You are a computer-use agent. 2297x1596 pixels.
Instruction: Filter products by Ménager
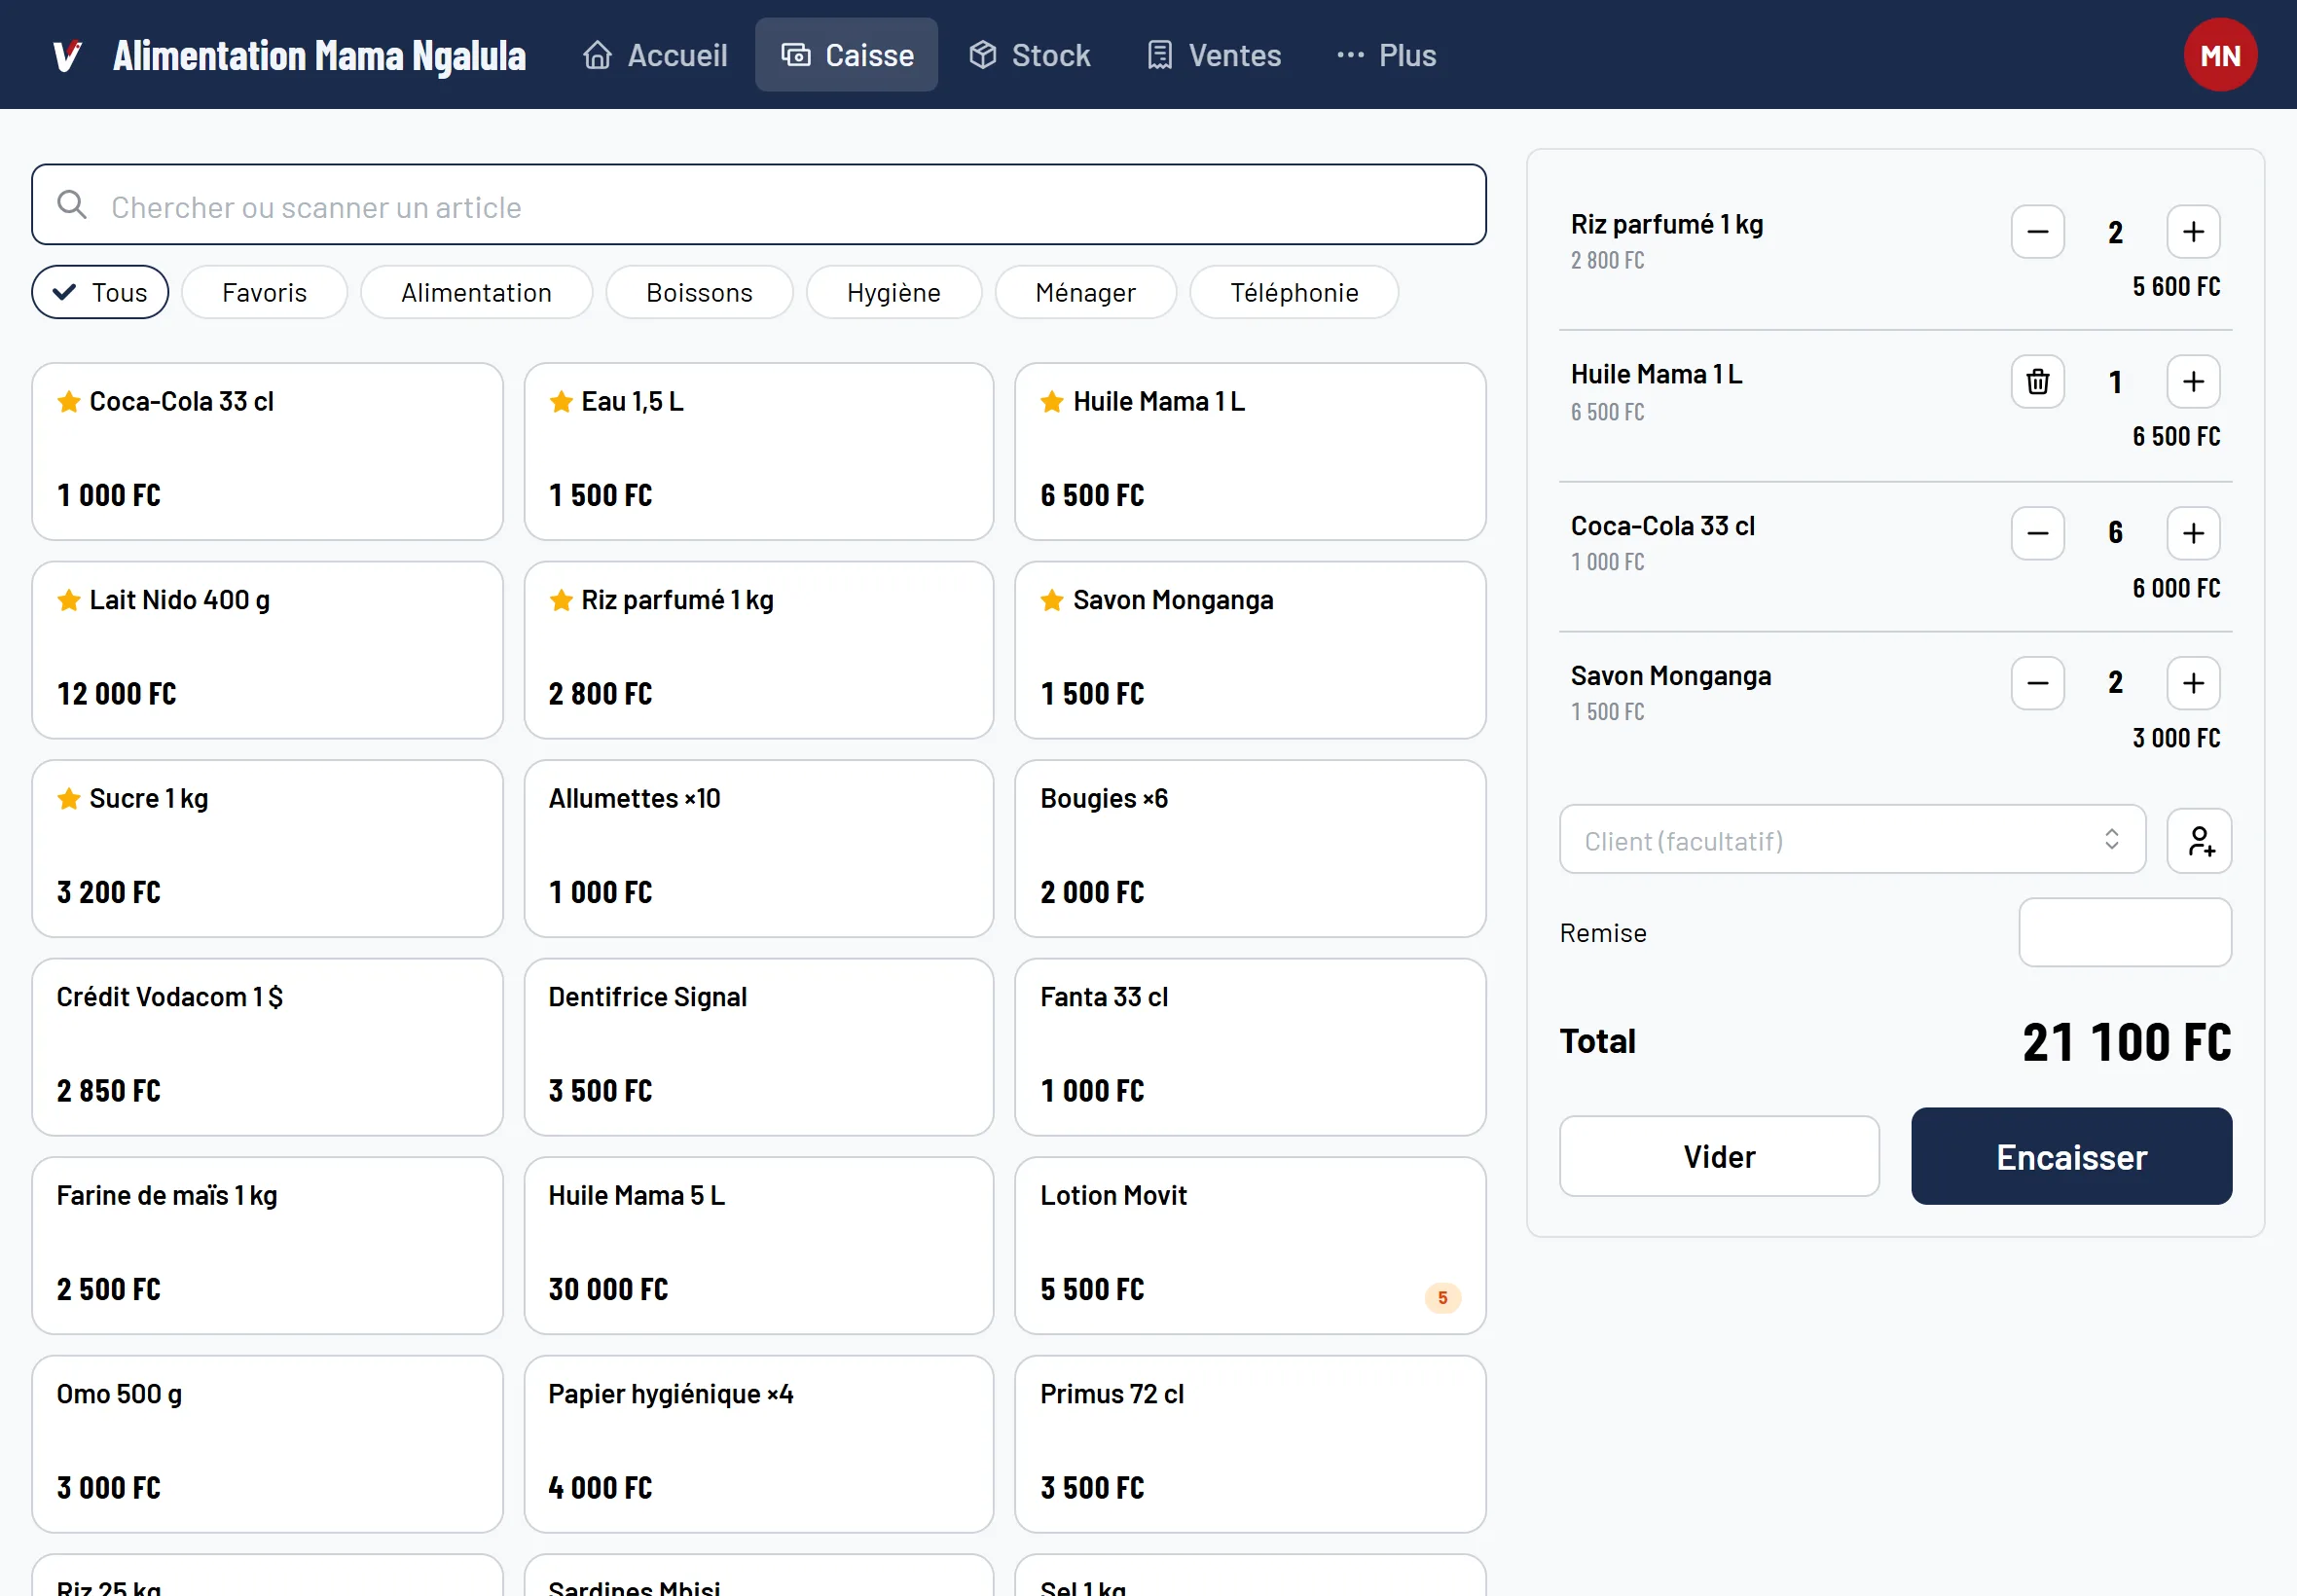coord(1085,292)
